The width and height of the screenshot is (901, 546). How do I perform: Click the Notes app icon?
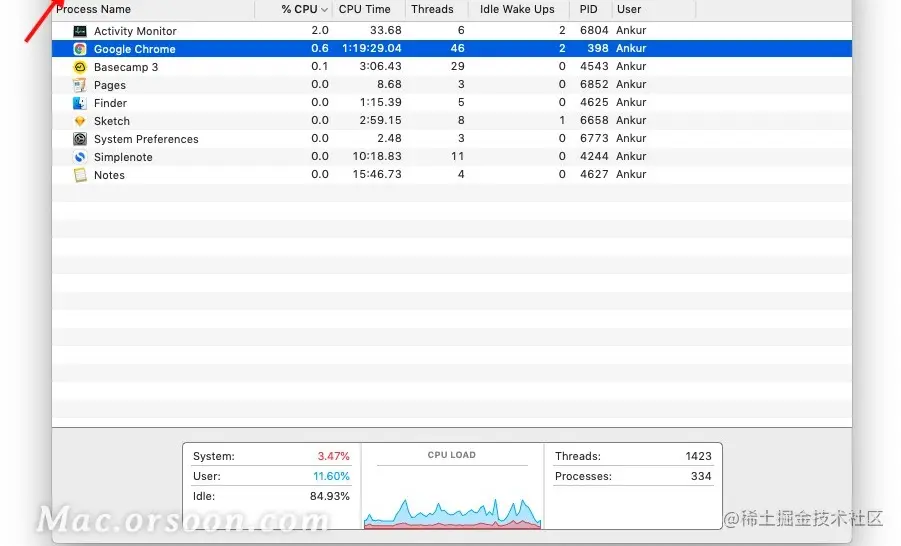[80, 175]
